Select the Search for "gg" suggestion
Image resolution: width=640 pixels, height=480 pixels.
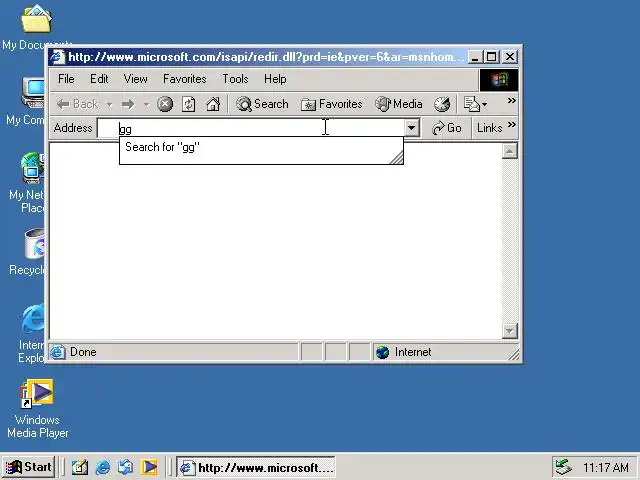tap(261, 147)
